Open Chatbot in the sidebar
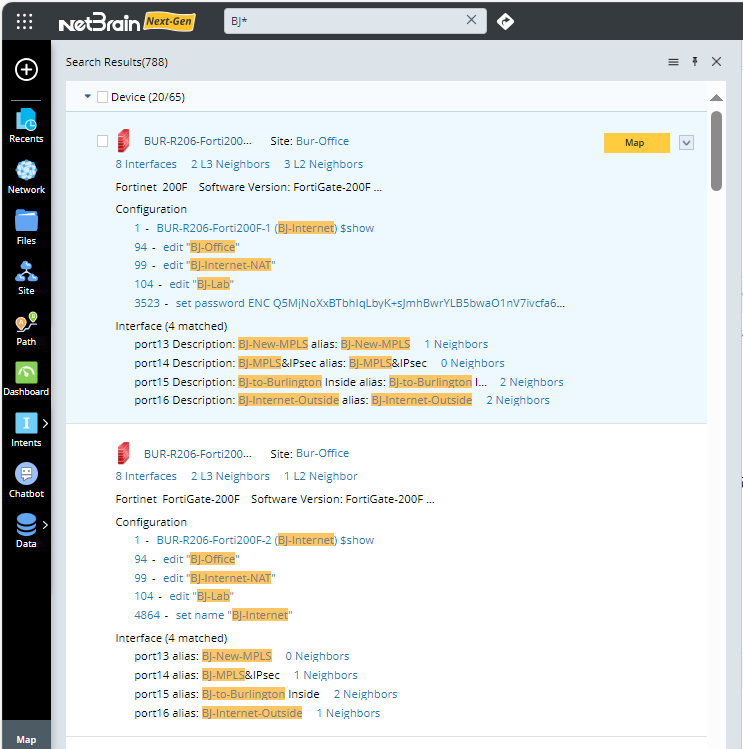The image size is (743, 749). point(26,481)
